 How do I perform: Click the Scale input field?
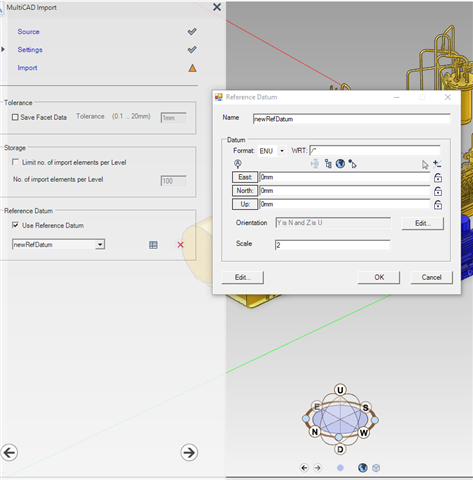[332, 245]
